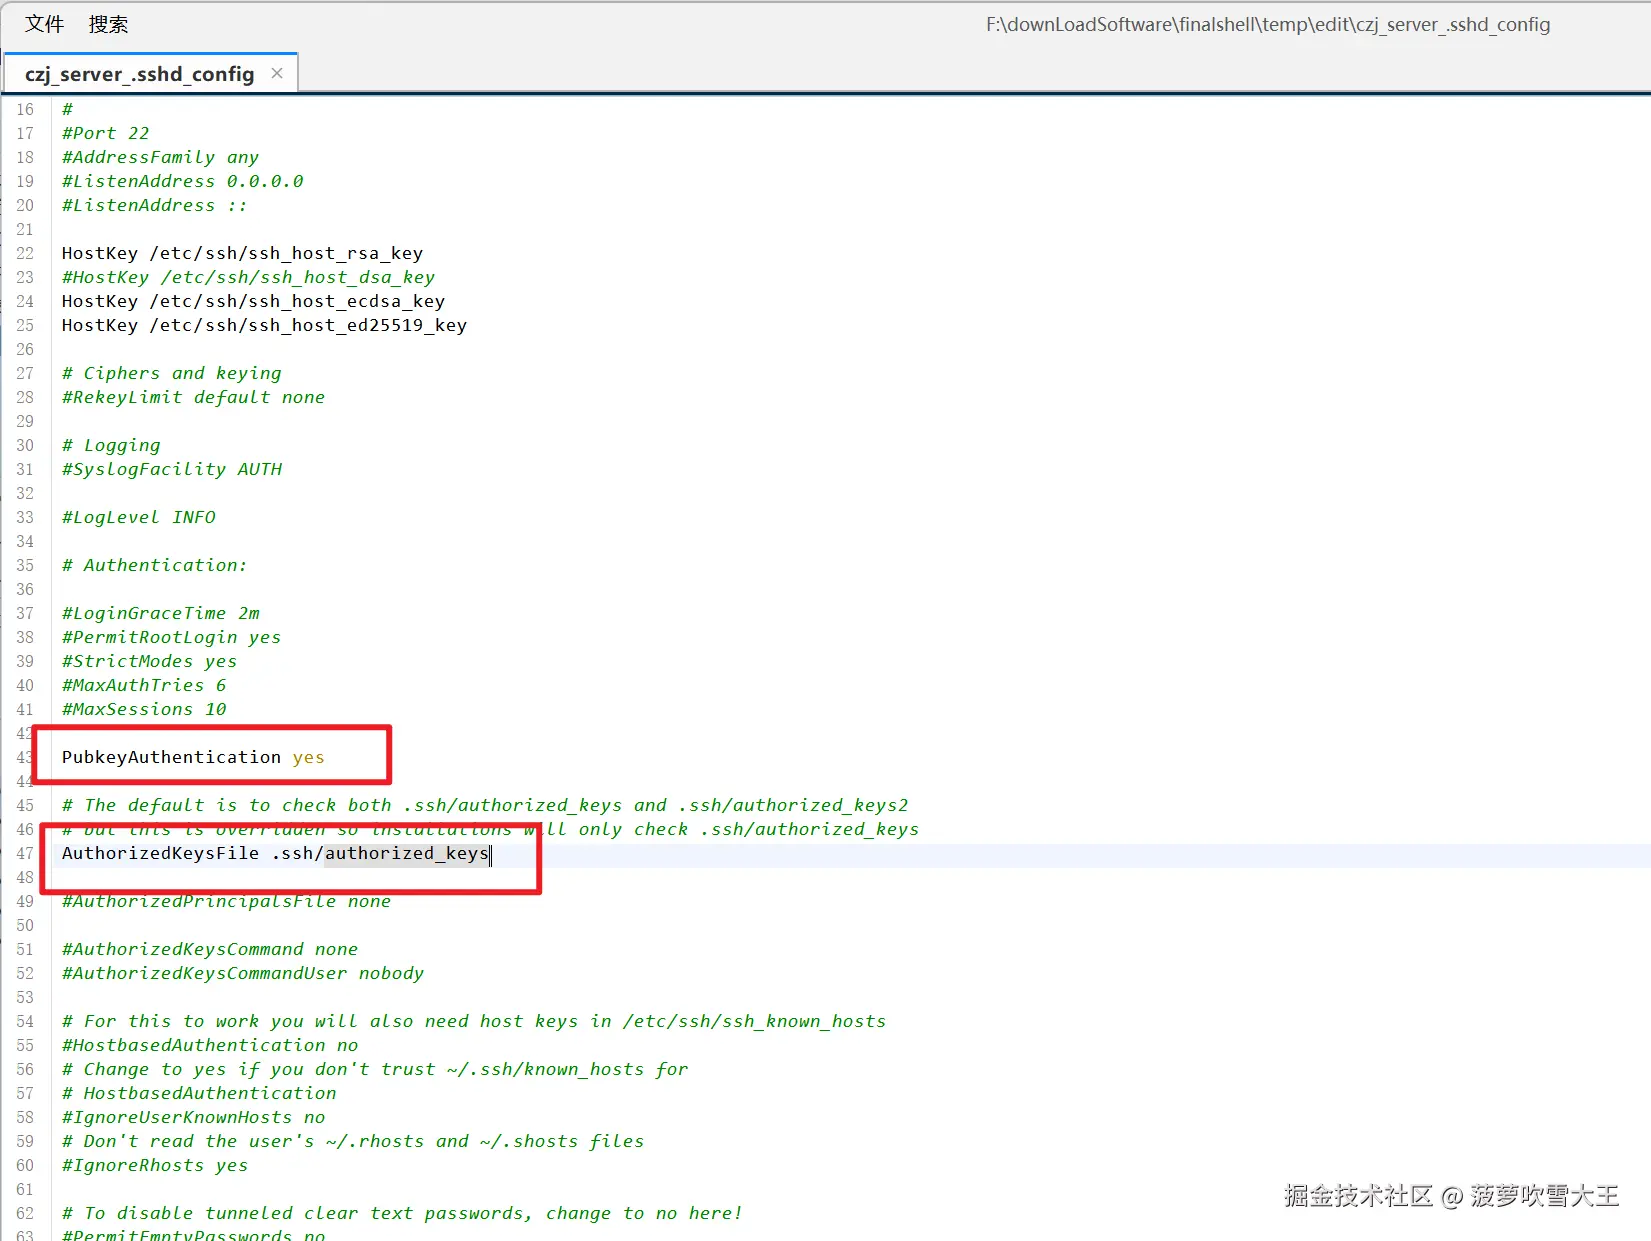The image size is (1651, 1241).
Task: Click the '#LoginGraceTime 2m' line
Action: click(160, 613)
